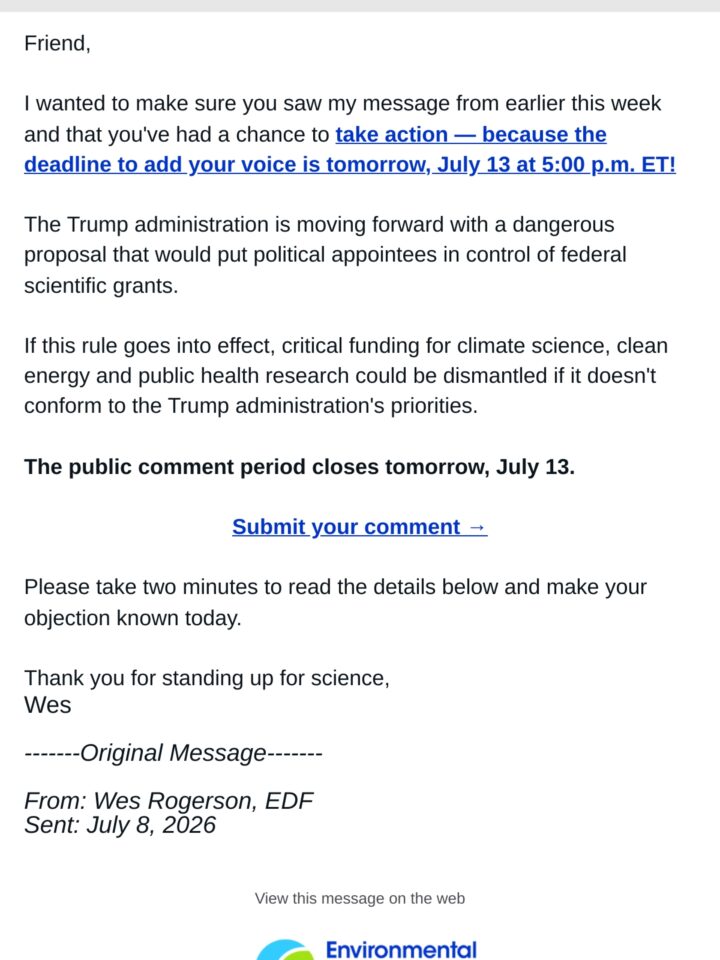
Task: Open 'View this message on the web'
Action: coord(359,898)
